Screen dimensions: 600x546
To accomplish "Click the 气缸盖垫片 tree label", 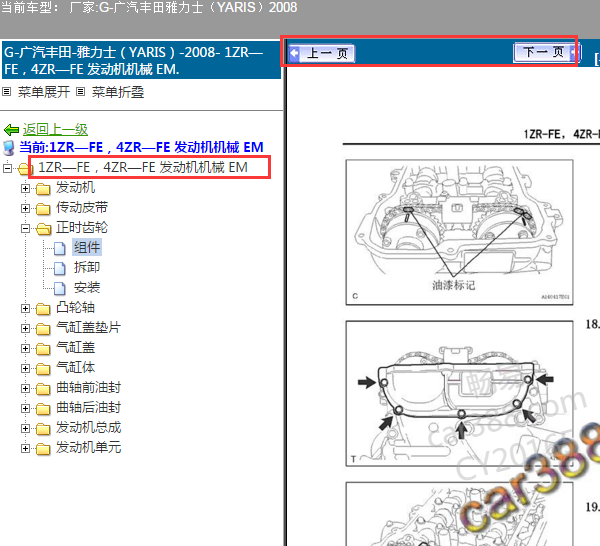I will 88,328.
